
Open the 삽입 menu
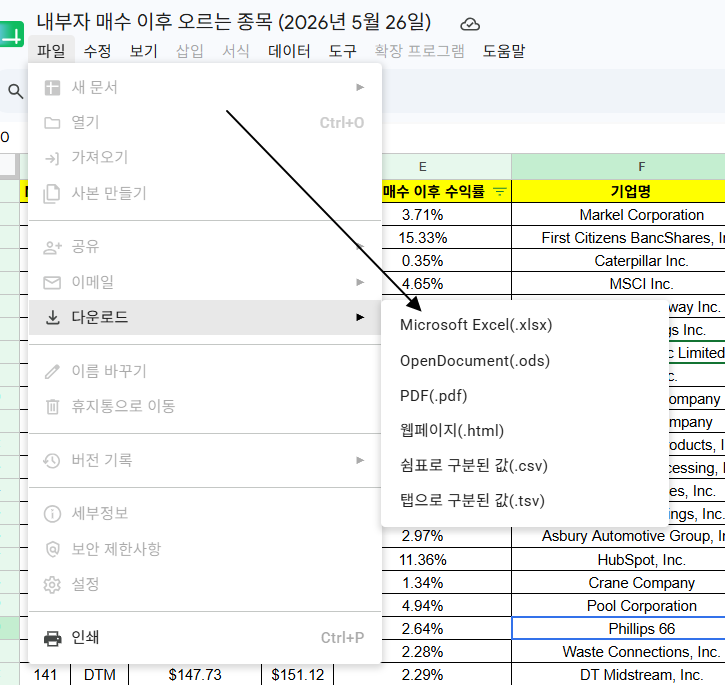190,50
